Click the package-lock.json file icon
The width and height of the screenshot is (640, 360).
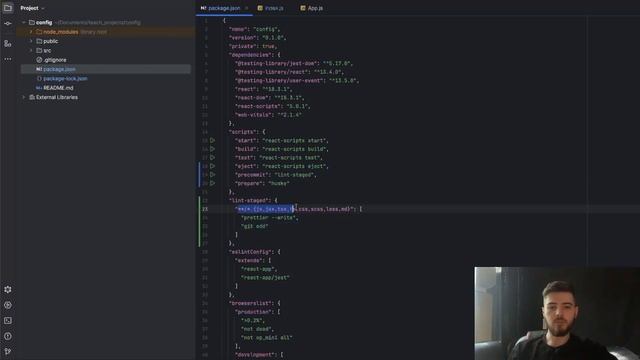coord(39,78)
